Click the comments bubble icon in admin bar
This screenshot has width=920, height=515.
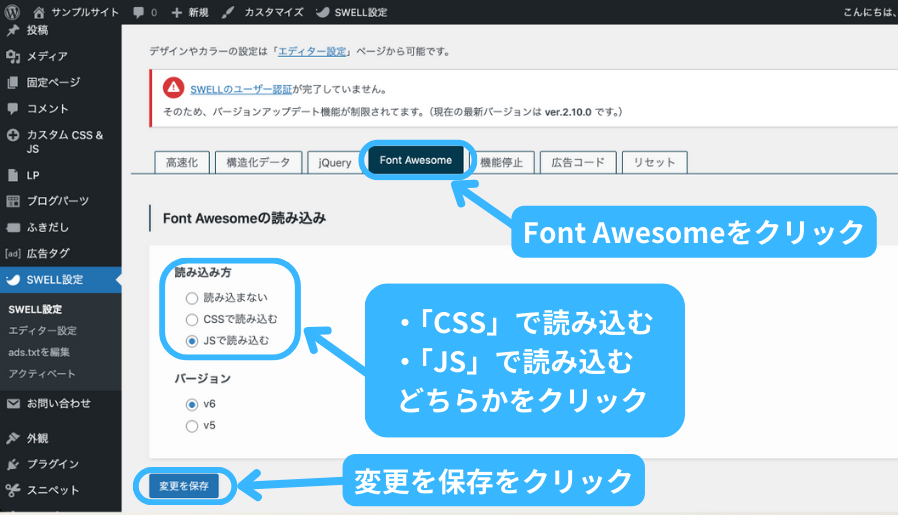[x=138, y=12]
